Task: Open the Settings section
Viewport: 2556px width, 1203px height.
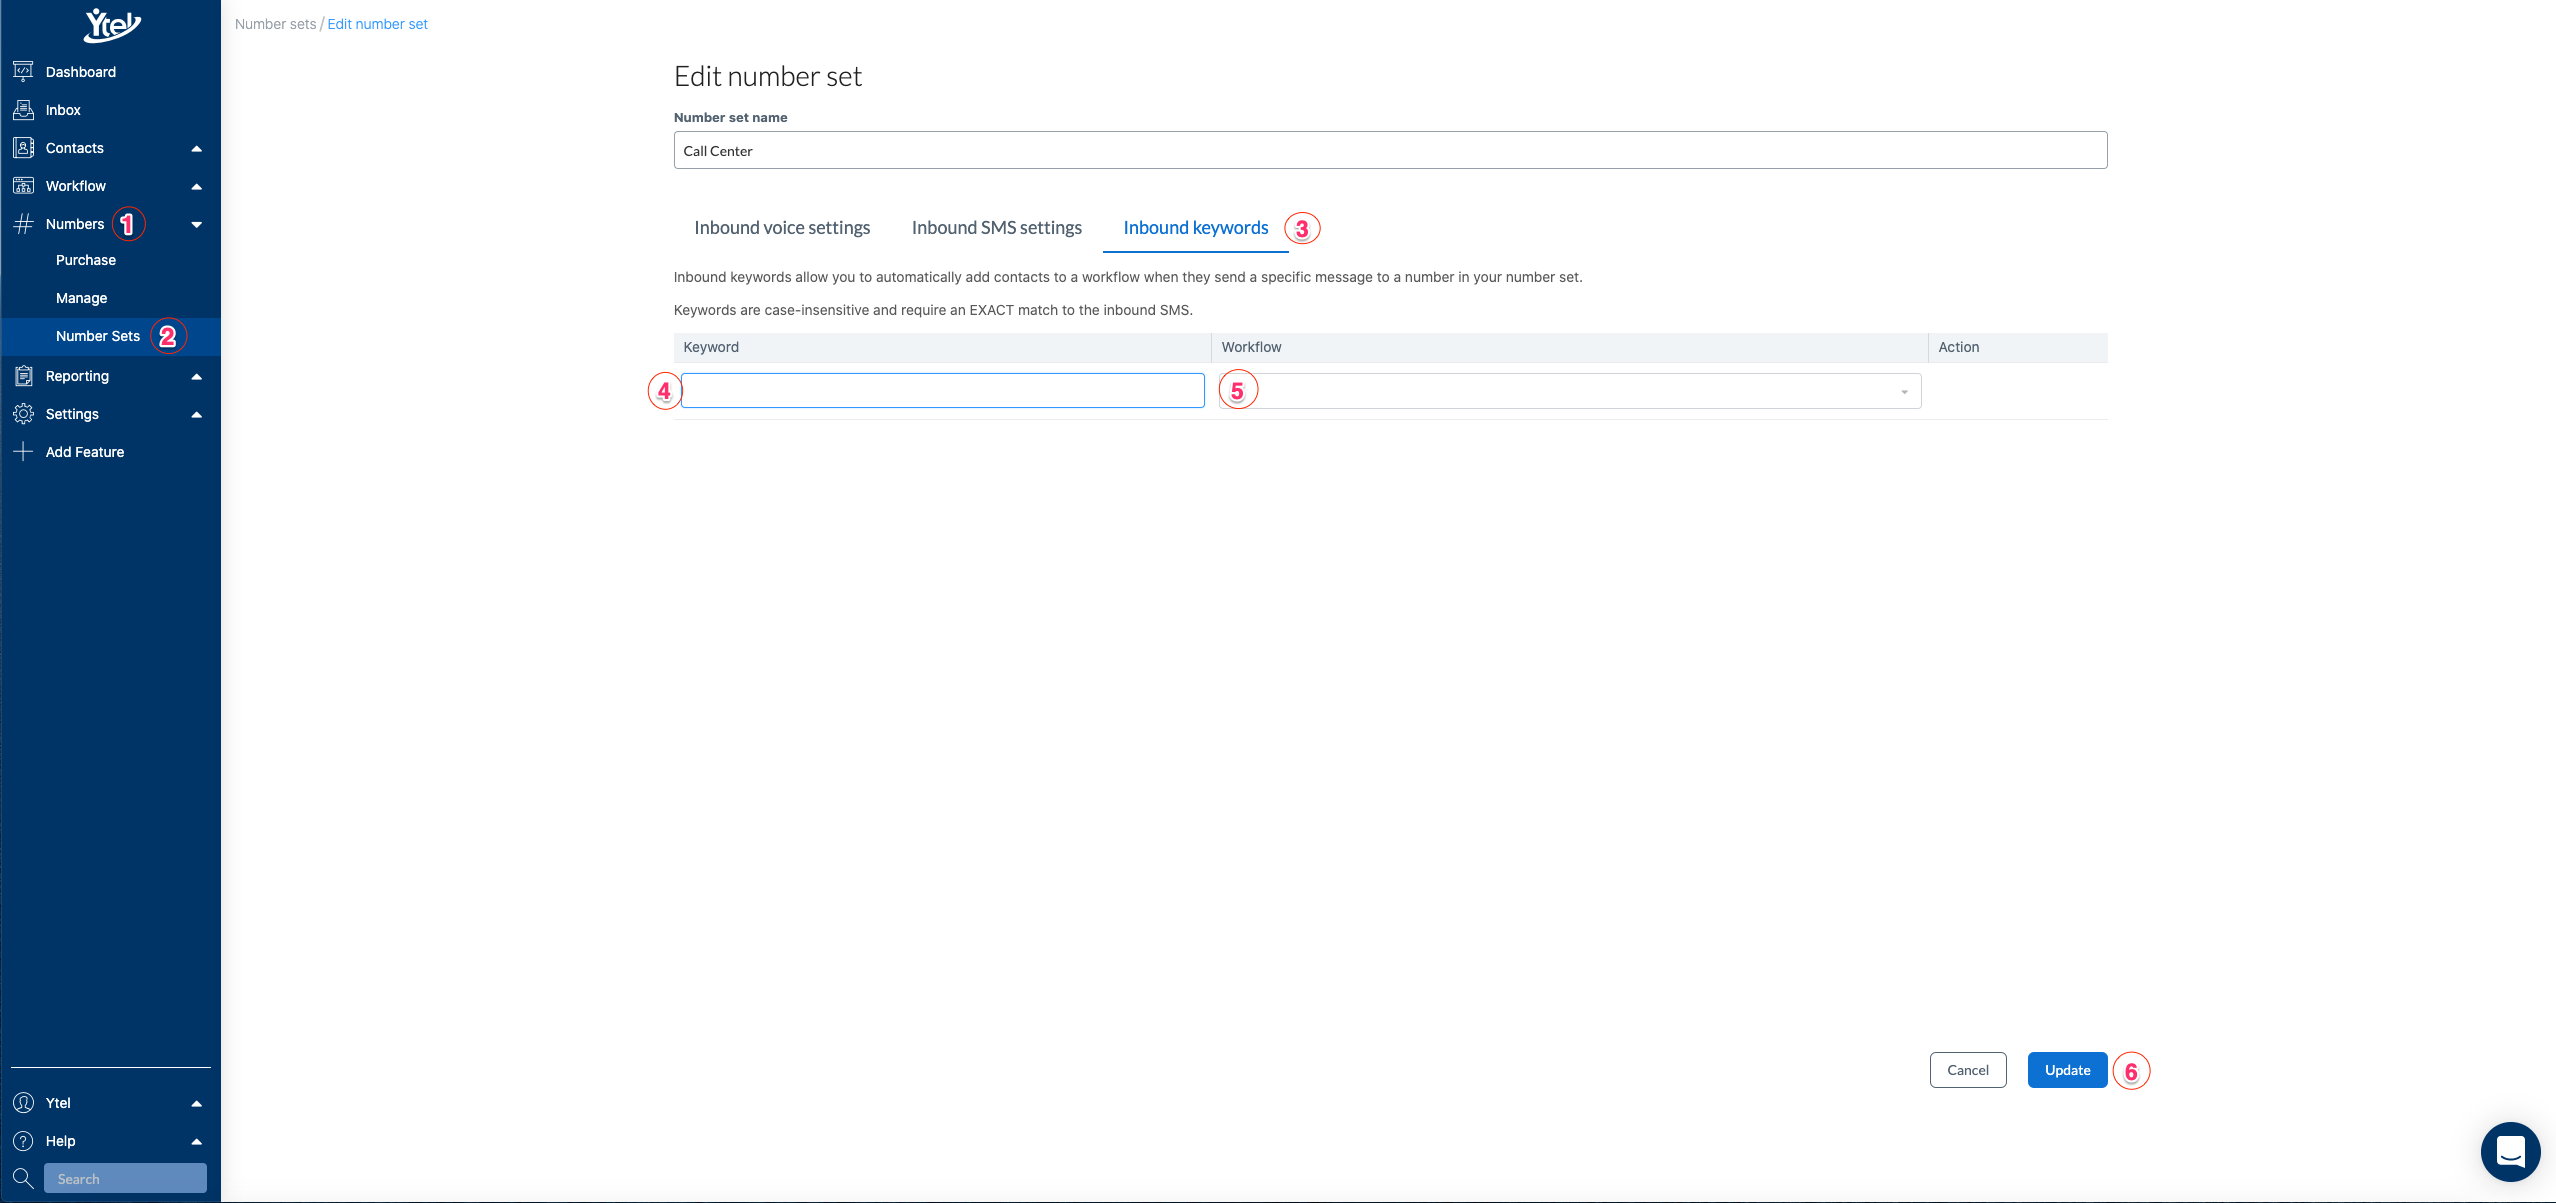Action: click(x=71, y=413)
